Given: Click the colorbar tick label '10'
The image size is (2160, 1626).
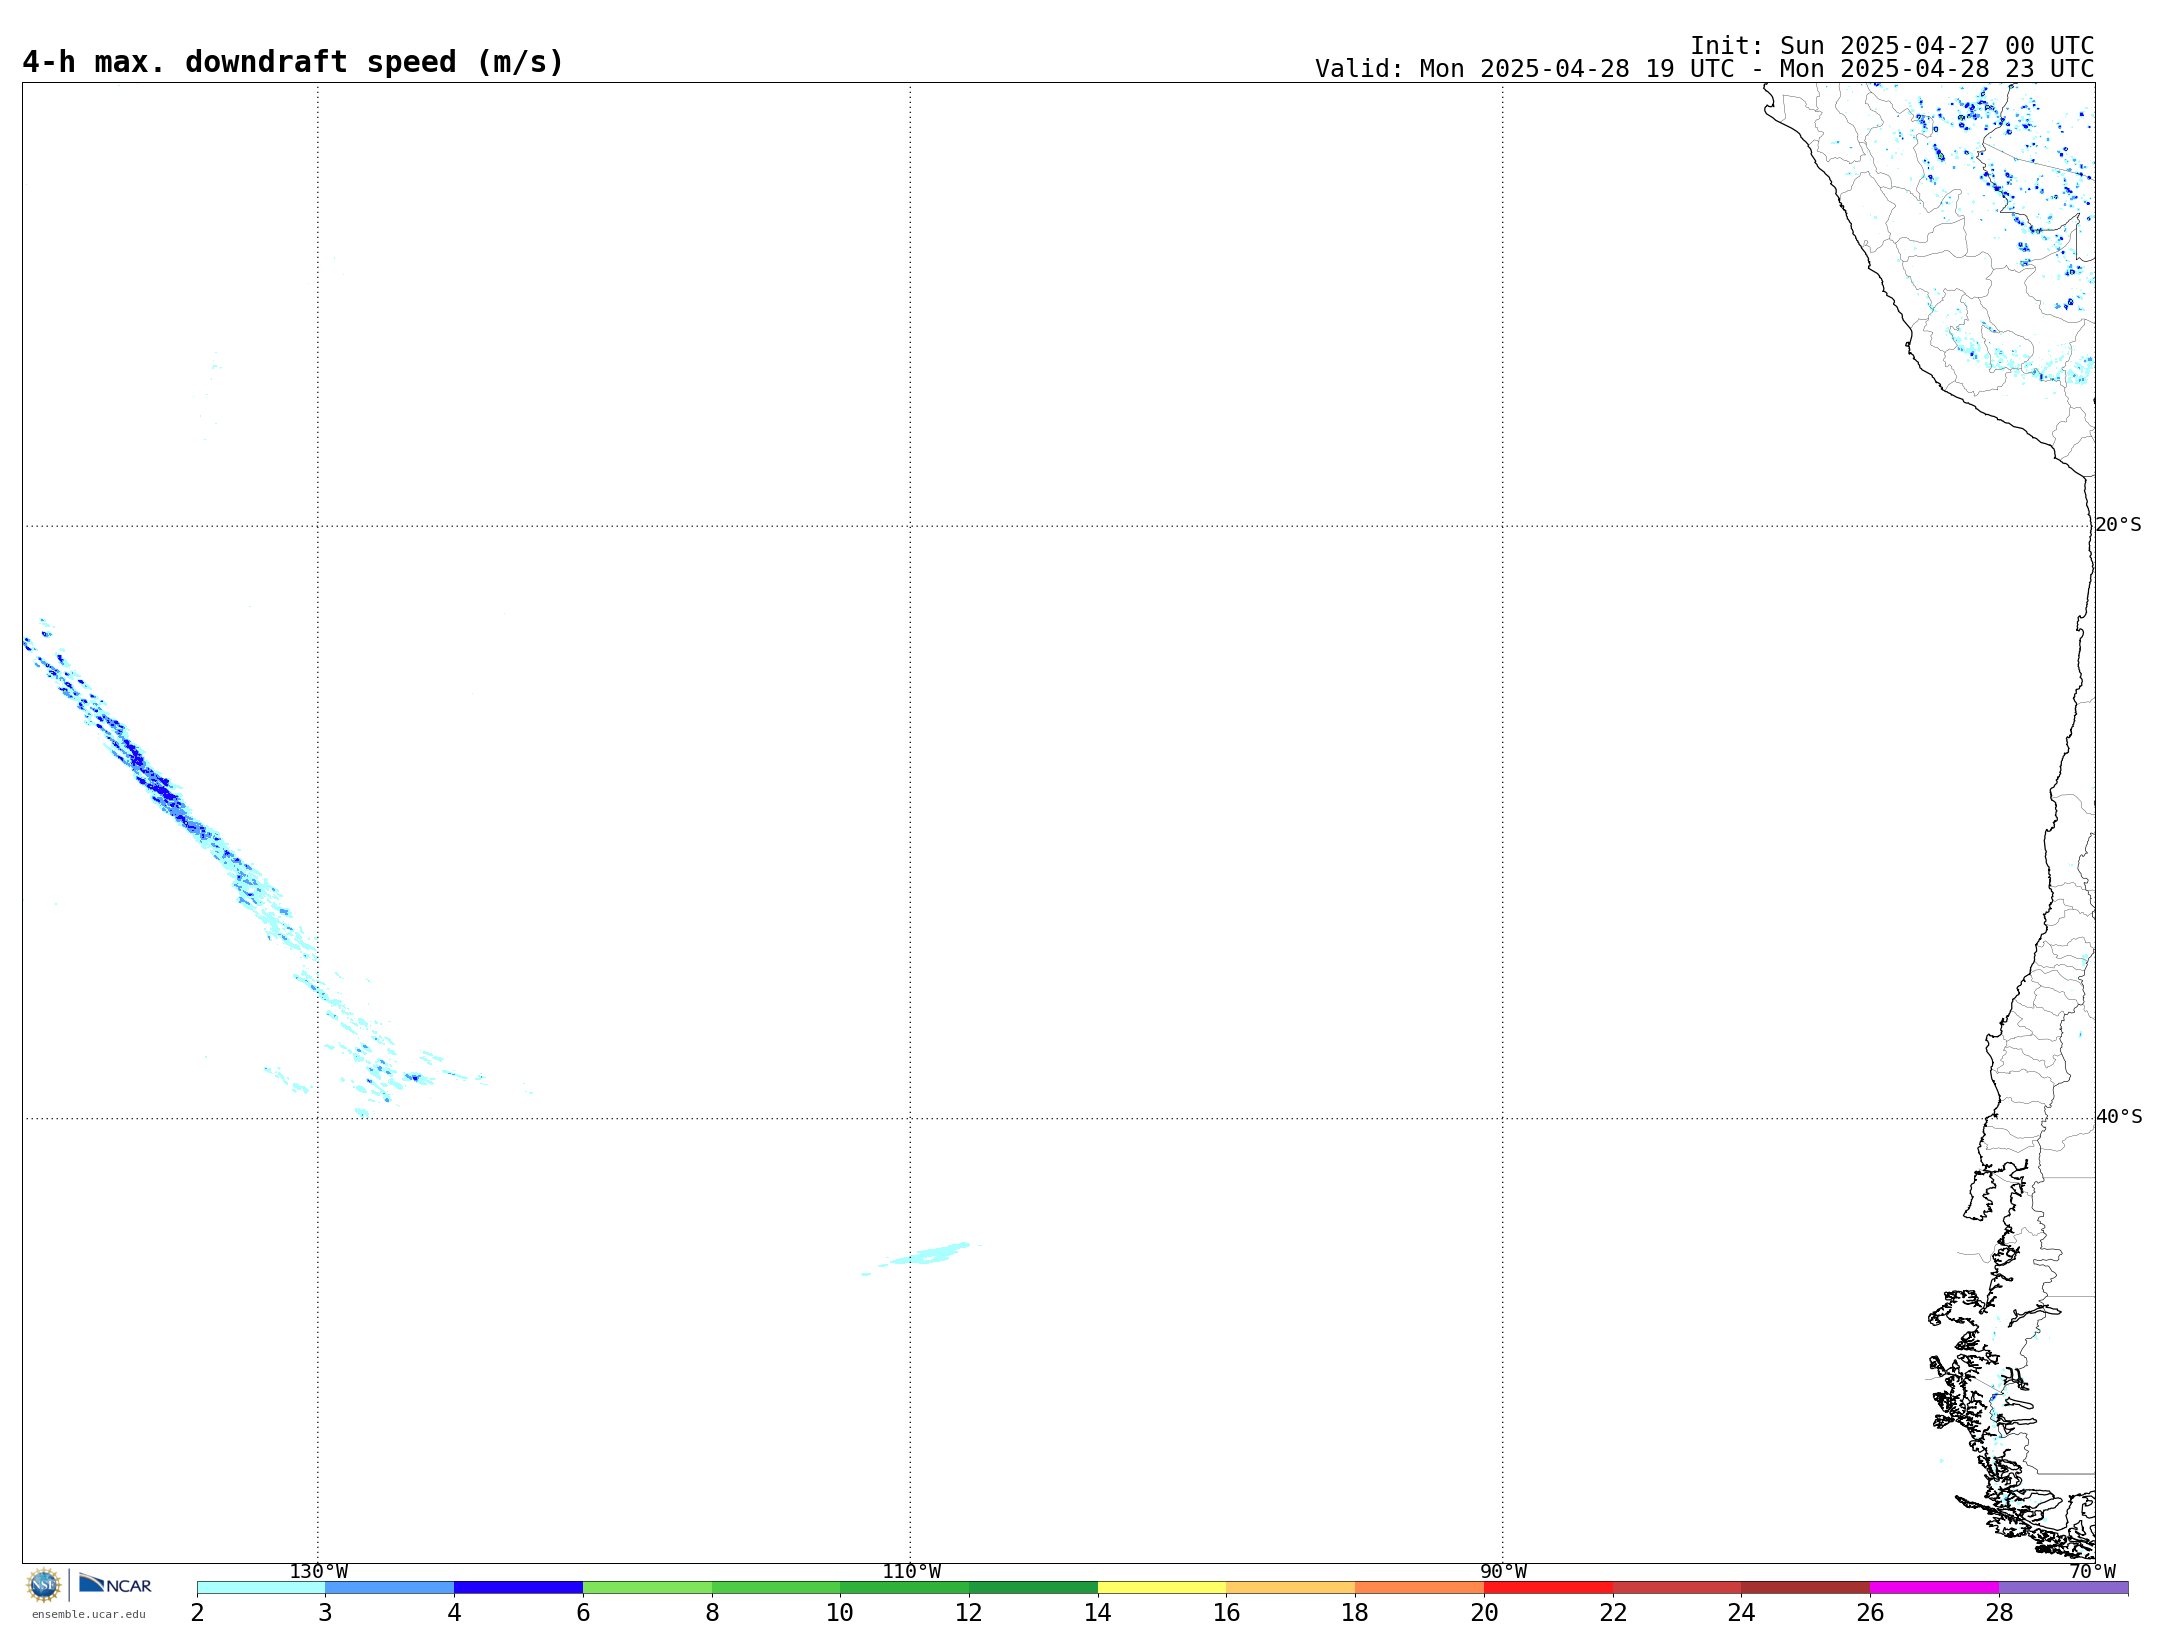Looking at the screenshot, I should click(840, 1613).
